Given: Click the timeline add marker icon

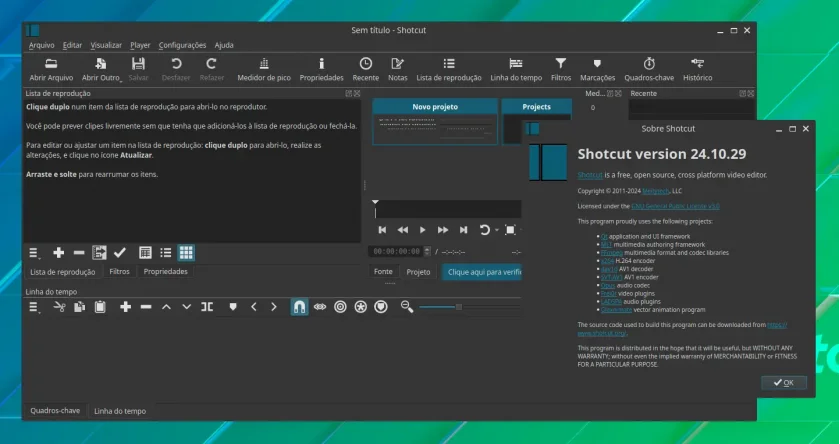Looking at the screenshot, I should 233,307.
